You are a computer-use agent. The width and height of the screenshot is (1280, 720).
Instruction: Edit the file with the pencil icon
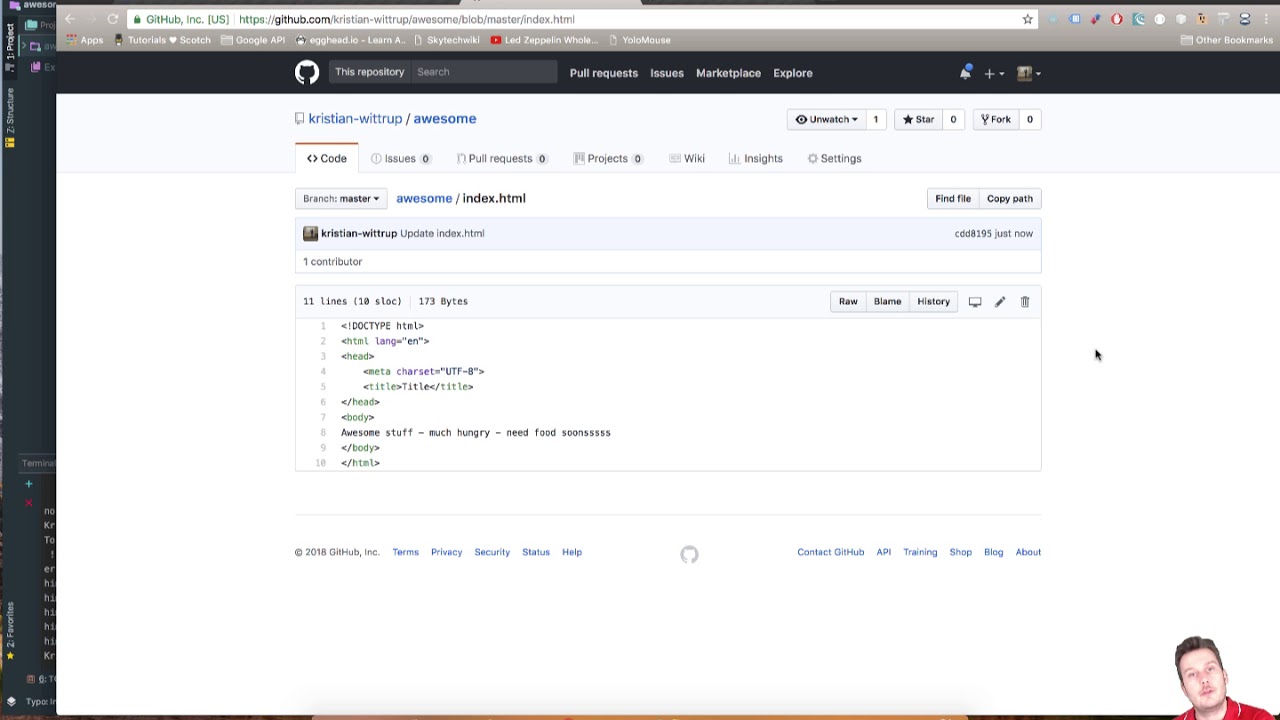coord(1000,301)
